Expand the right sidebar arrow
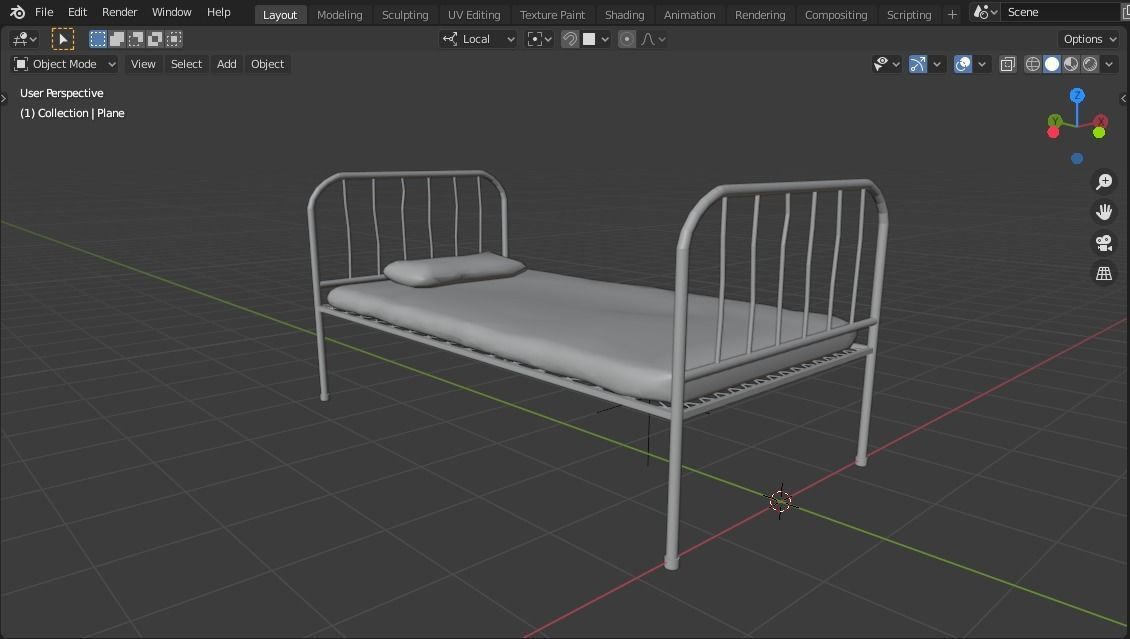1130x639 pixels. click(x=1124, y=98)
